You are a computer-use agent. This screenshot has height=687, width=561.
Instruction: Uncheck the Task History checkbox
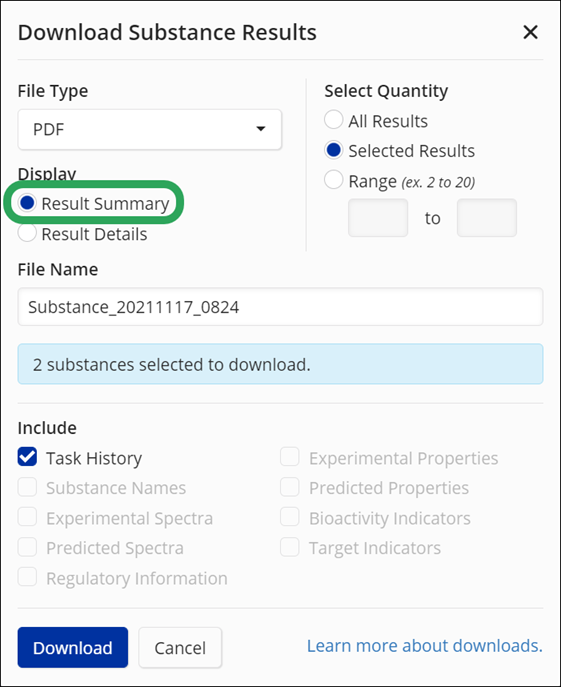(x=27, y=457)
